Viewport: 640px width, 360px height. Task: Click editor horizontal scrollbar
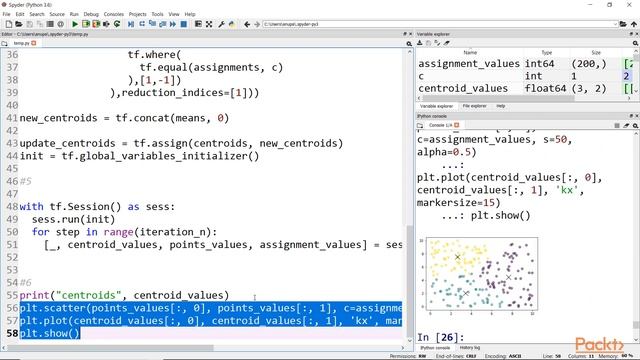[x=110, y=348]
